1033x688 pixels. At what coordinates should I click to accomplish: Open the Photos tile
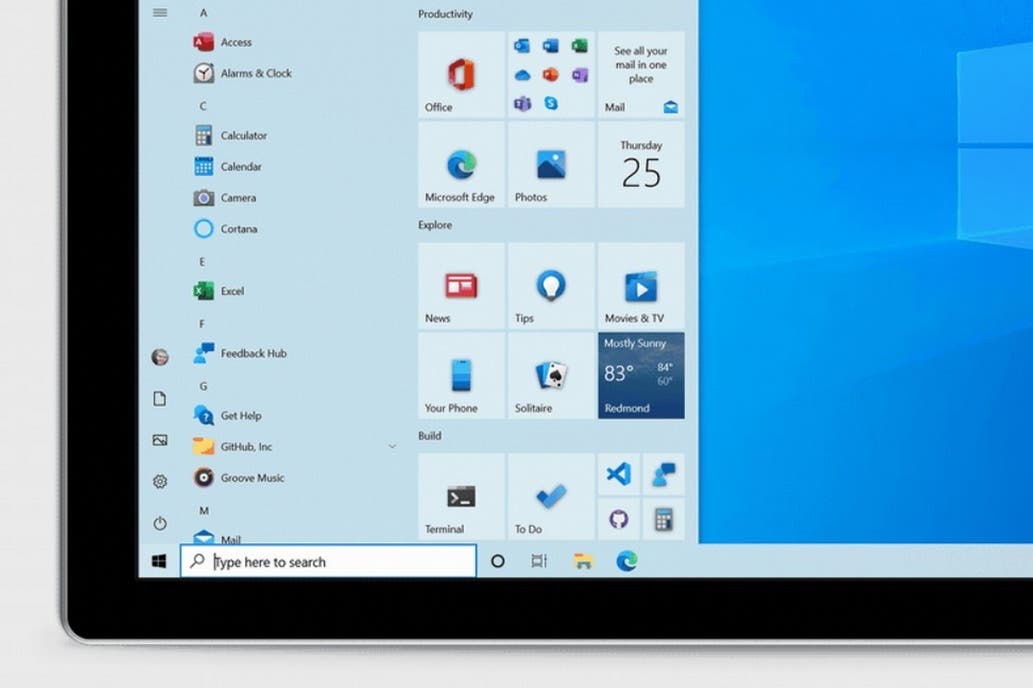(x=550, y=166)
